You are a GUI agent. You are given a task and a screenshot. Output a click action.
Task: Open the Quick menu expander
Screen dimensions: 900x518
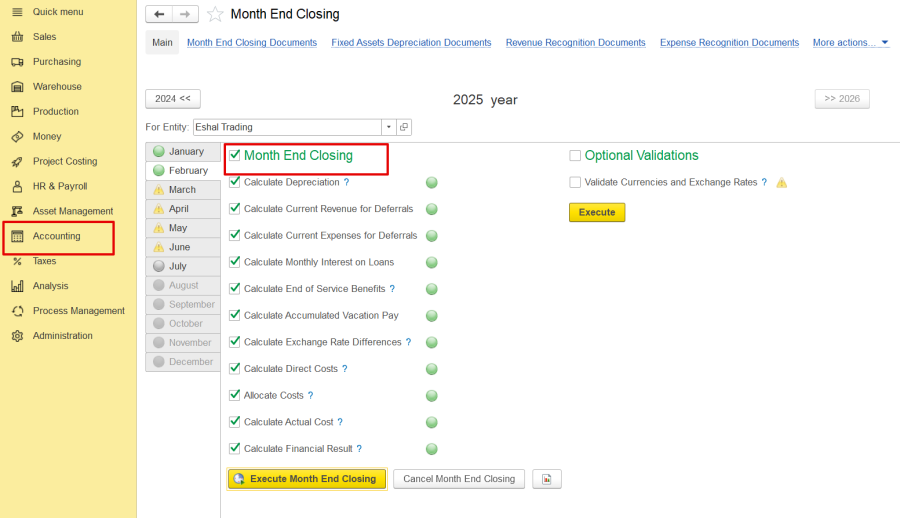coord(17,12)
